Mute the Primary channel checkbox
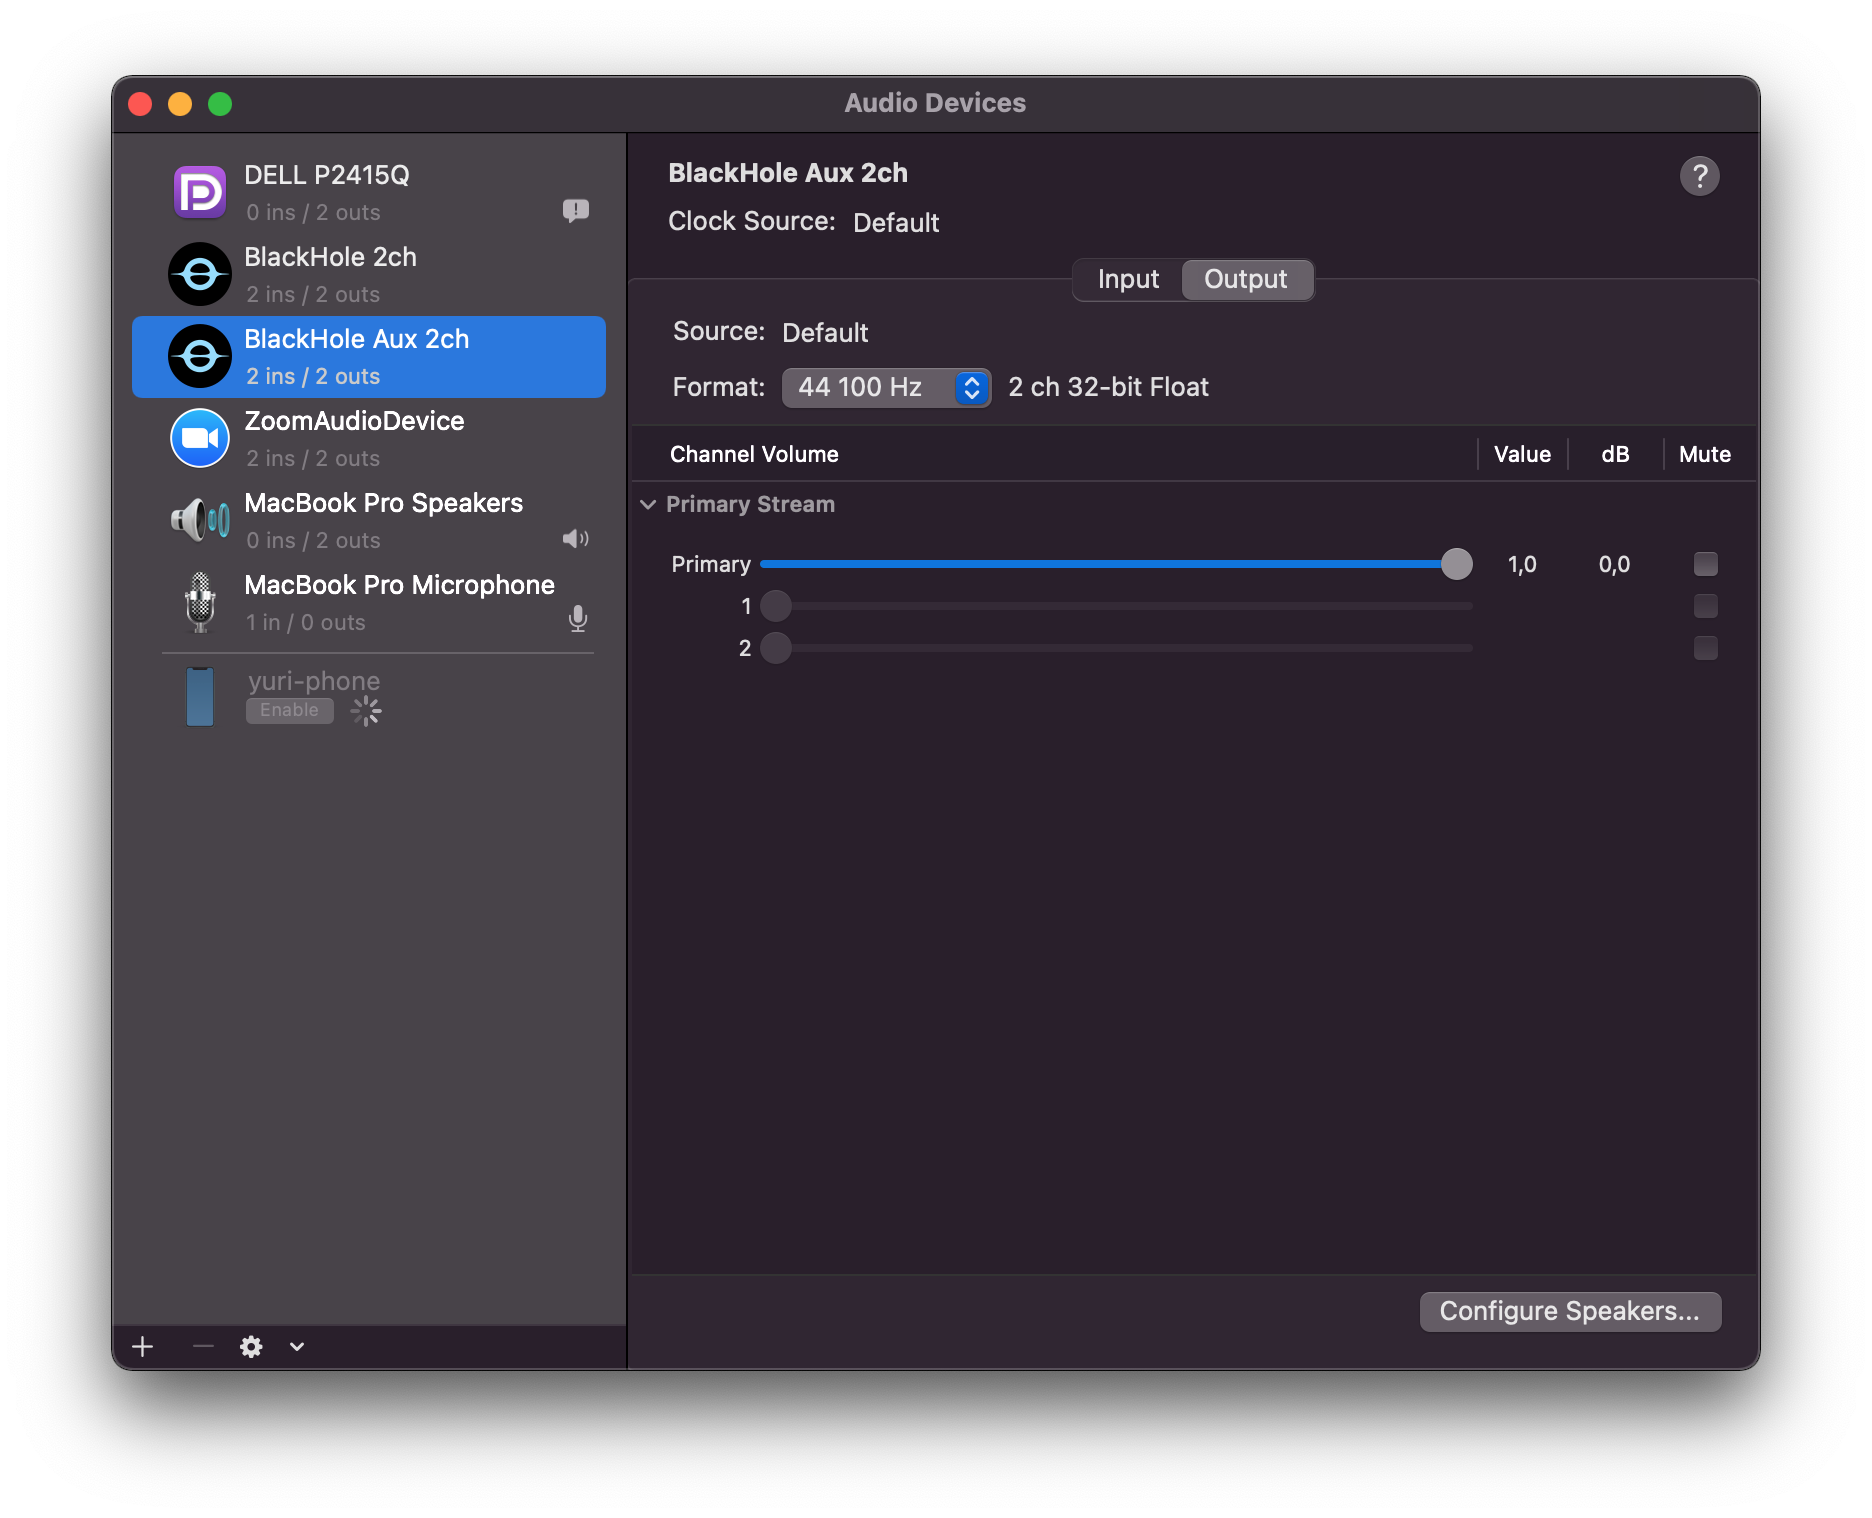 click(1706, 564)
